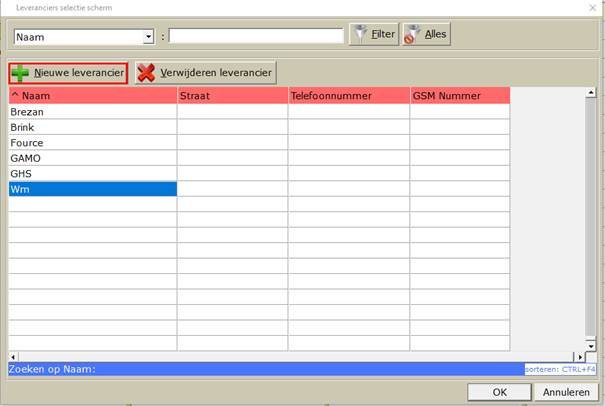Screen dimensions: 605x406
Task: Click the vertical scrollbar thumb
Action: [590, 217]
